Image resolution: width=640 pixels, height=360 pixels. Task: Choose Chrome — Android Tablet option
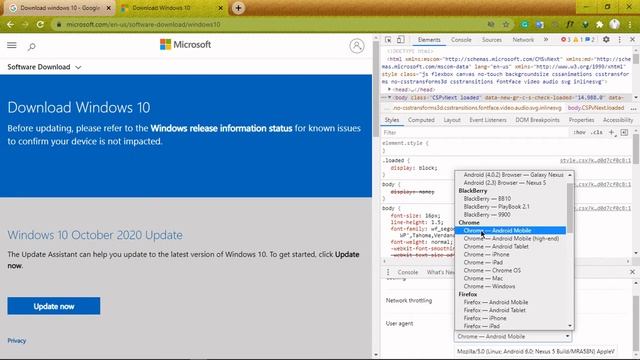pos(510,247)
